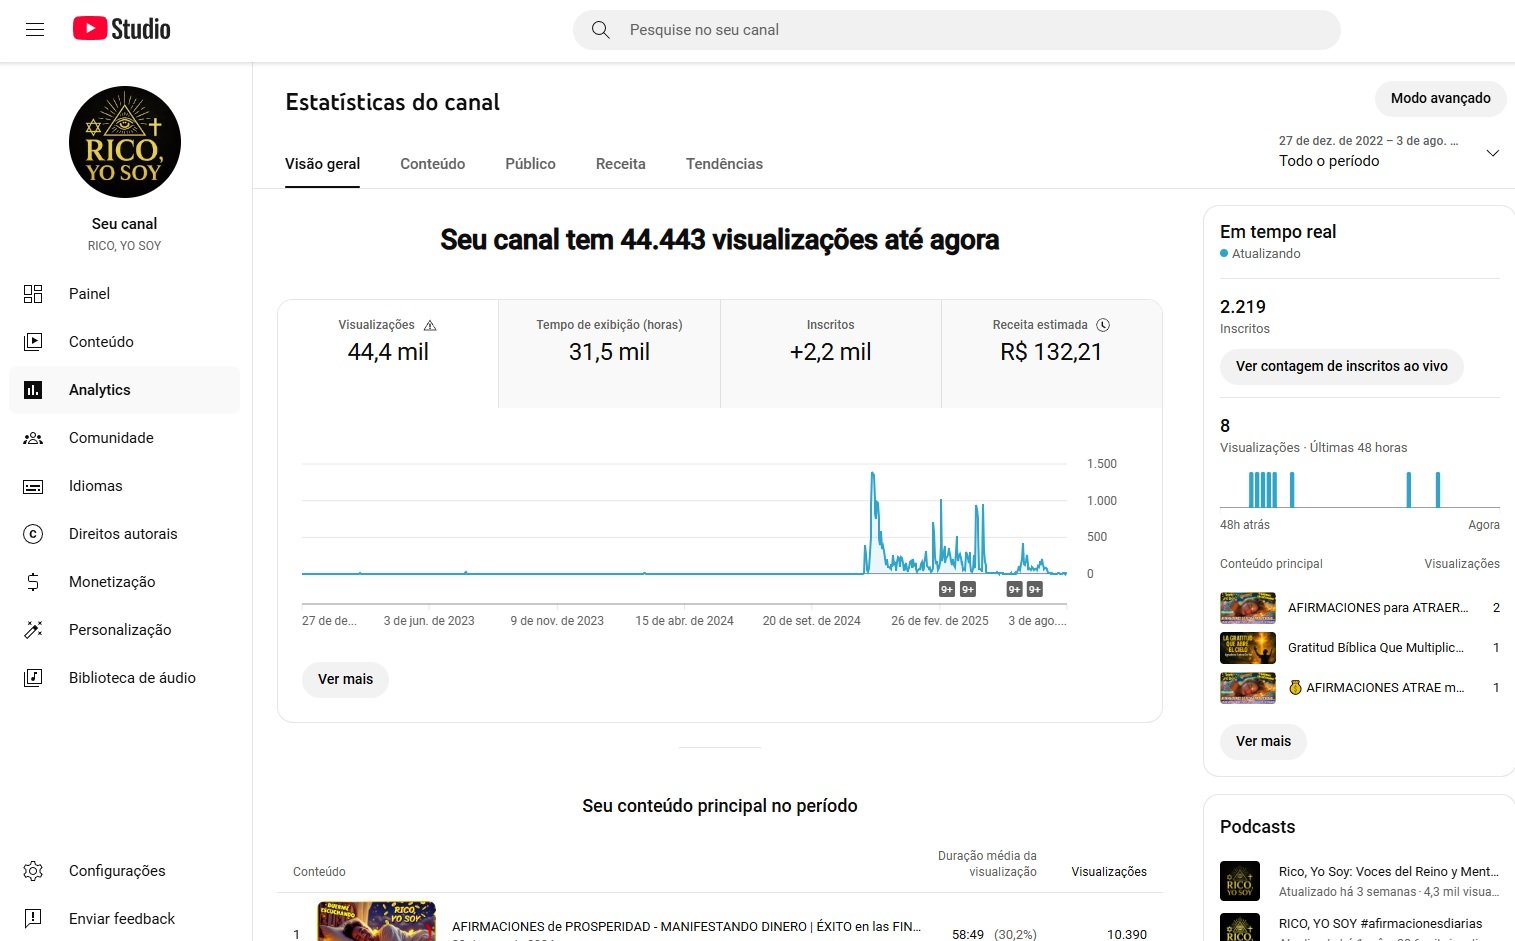Click the AFIRMACIONES ATRAE video thumbnail
This screenshot has height=941, width=1515.
[1247, 688]
